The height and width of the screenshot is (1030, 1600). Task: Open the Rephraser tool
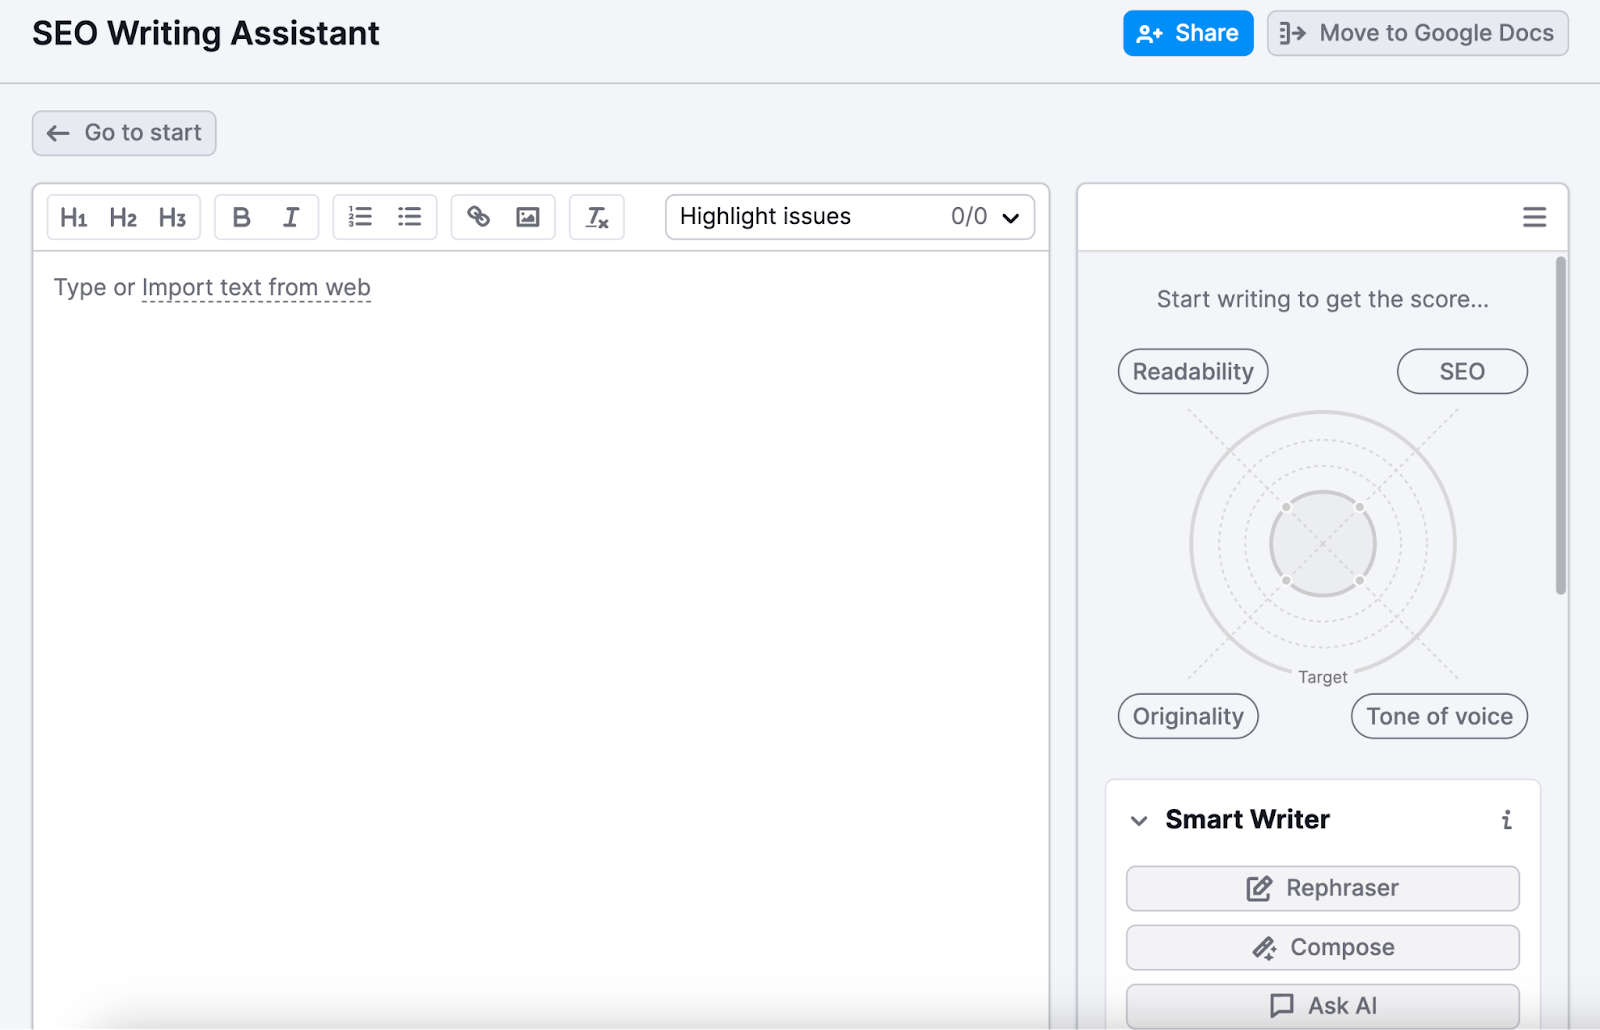point(1322,888)
